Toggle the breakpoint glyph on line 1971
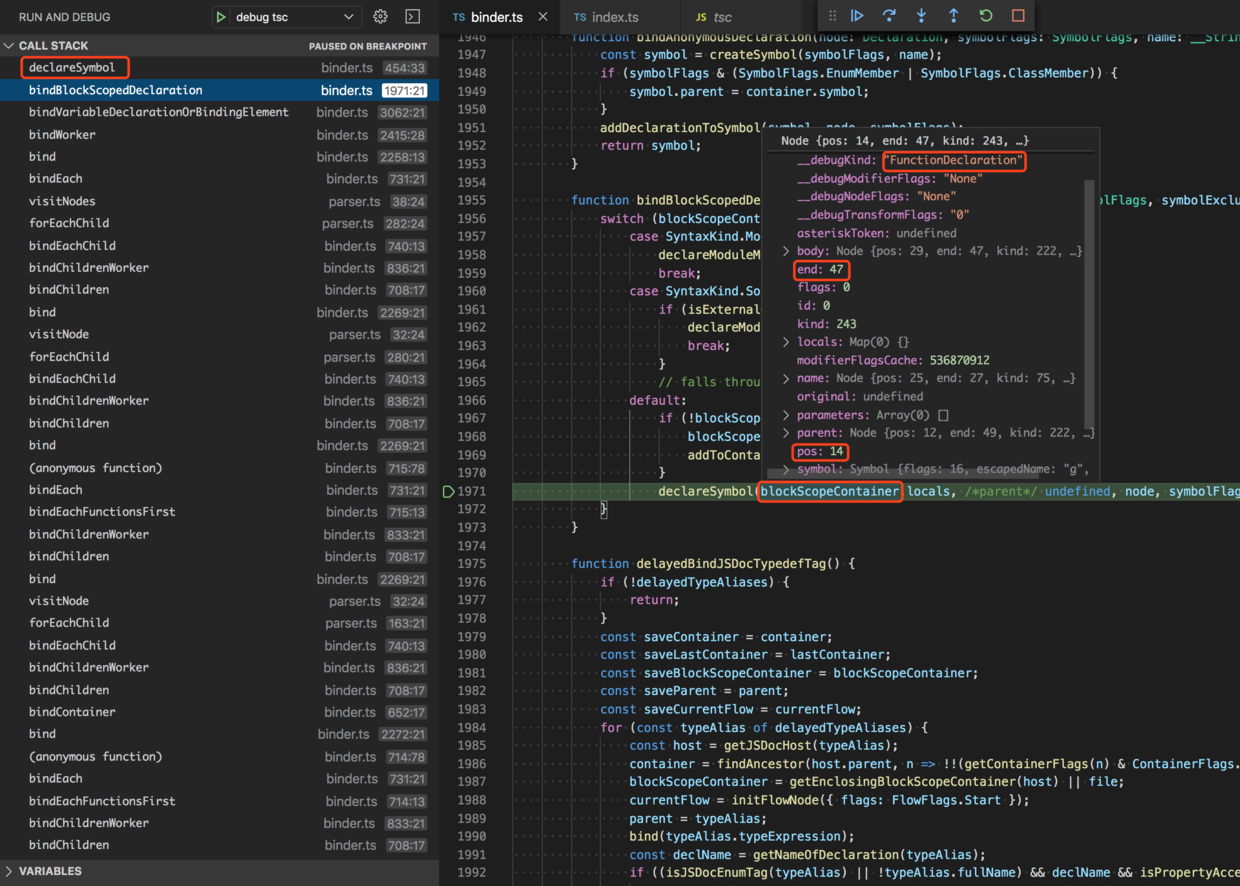 coord(449,491)
